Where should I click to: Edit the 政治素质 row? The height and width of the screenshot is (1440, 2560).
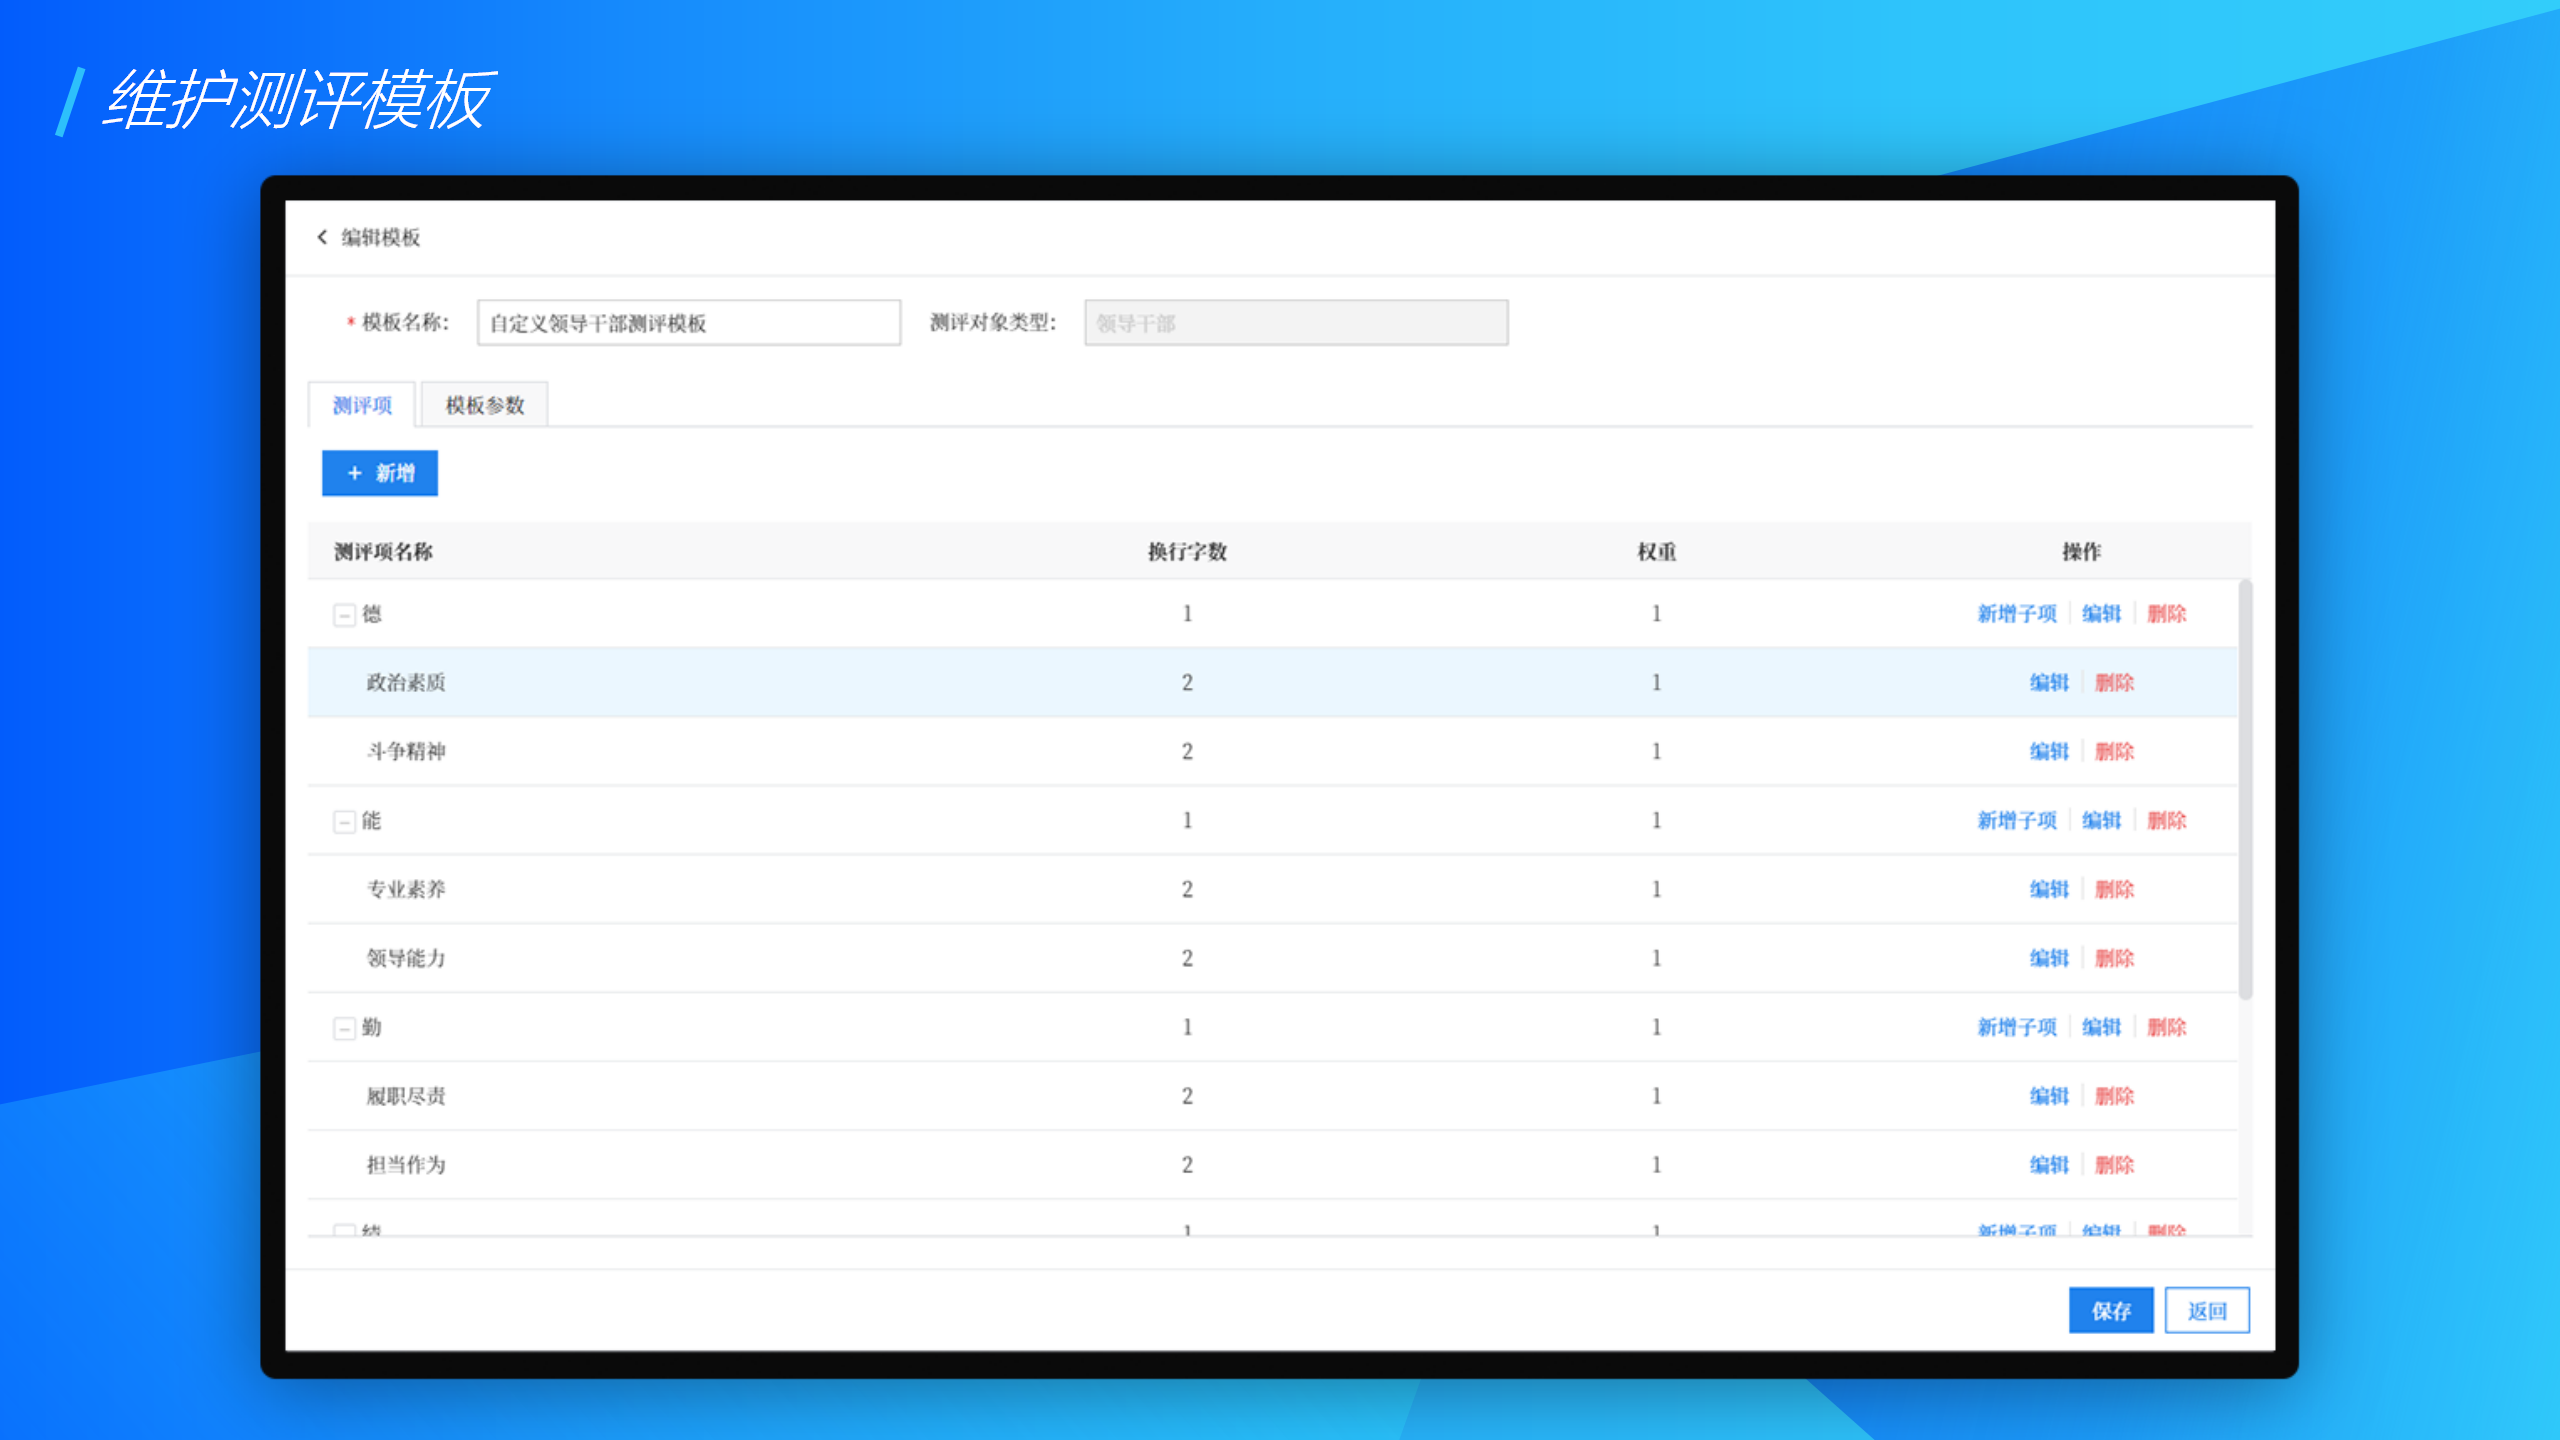(x=2048, y=683)
